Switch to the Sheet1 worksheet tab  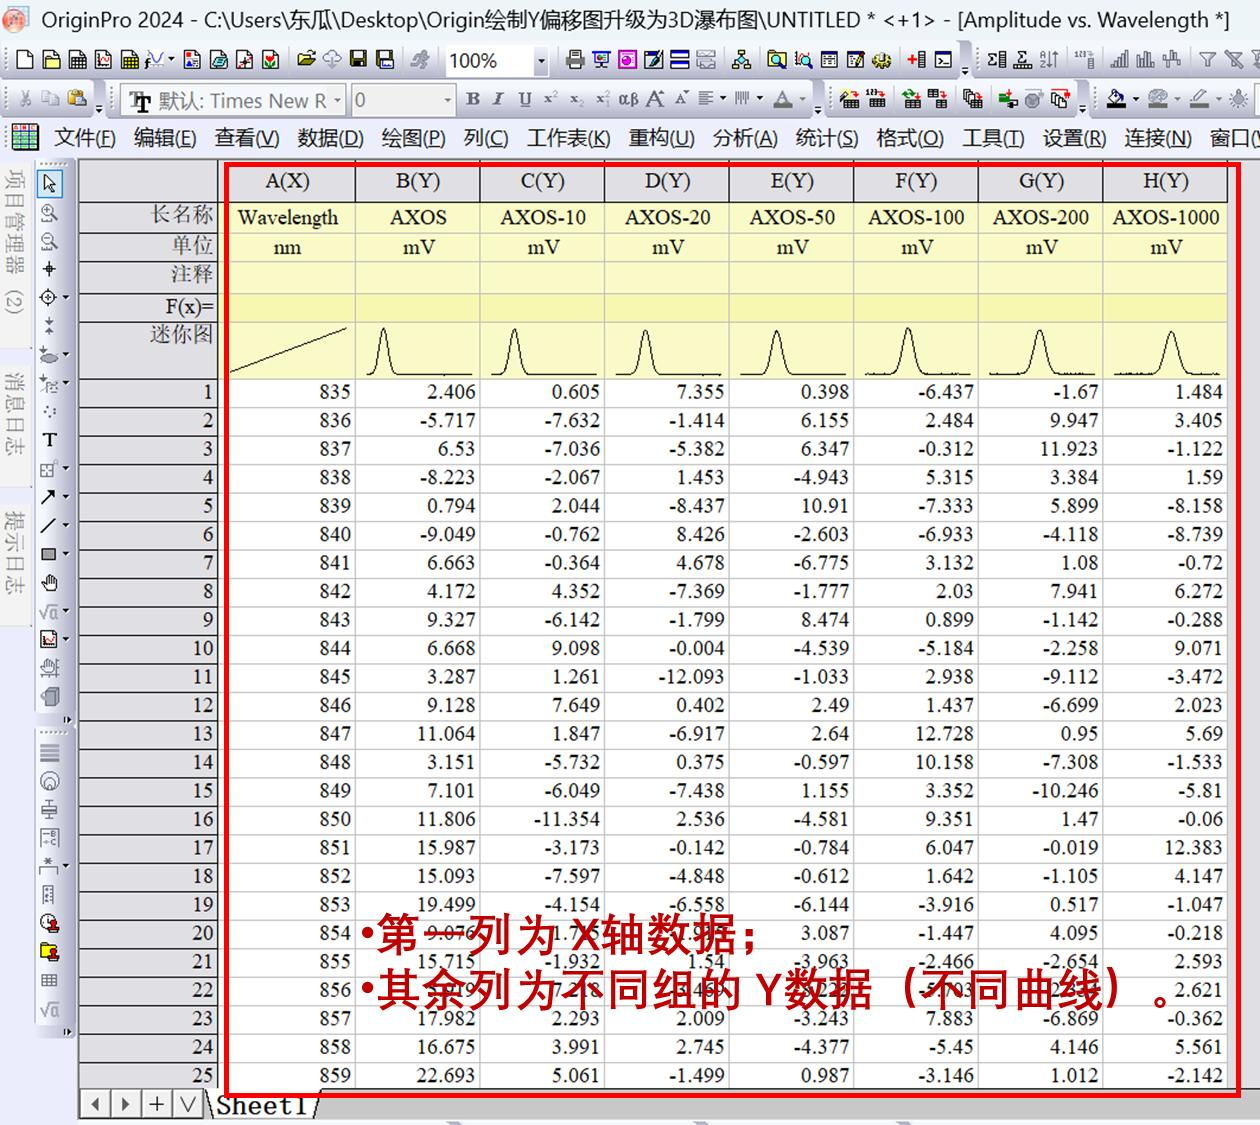(263, 1105)
